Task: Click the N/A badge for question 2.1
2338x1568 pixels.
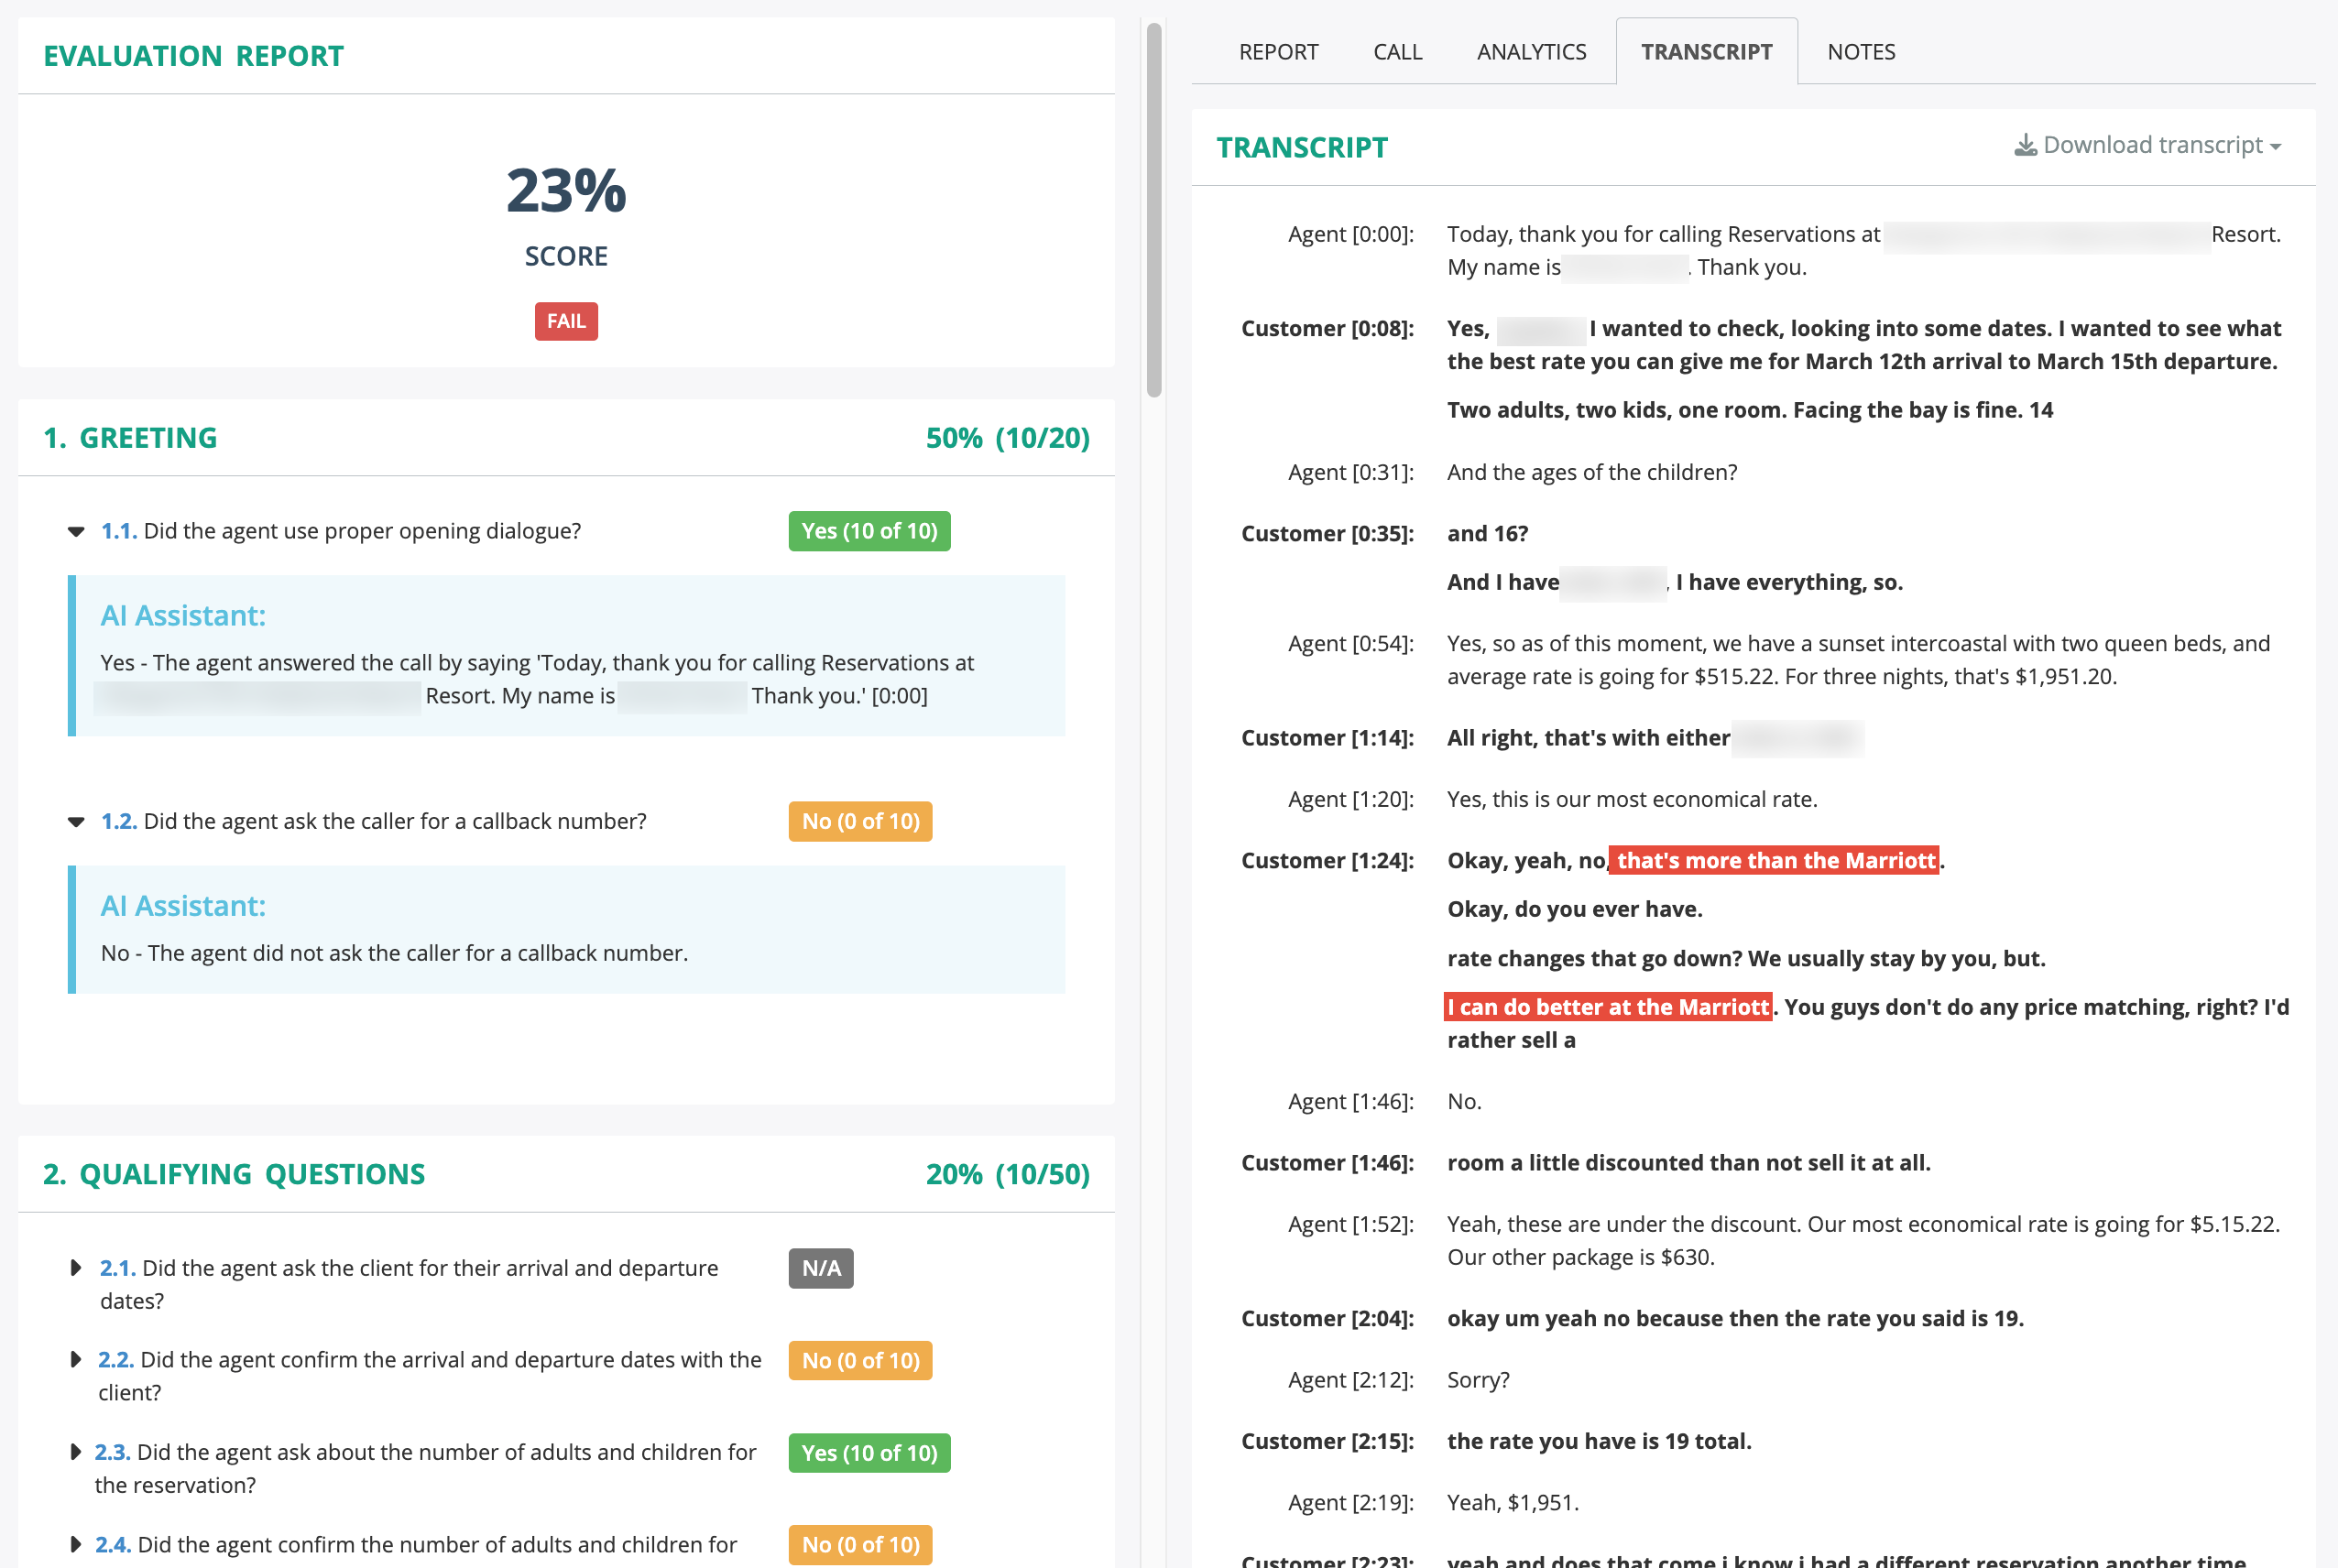Action: coord(820,1268)
